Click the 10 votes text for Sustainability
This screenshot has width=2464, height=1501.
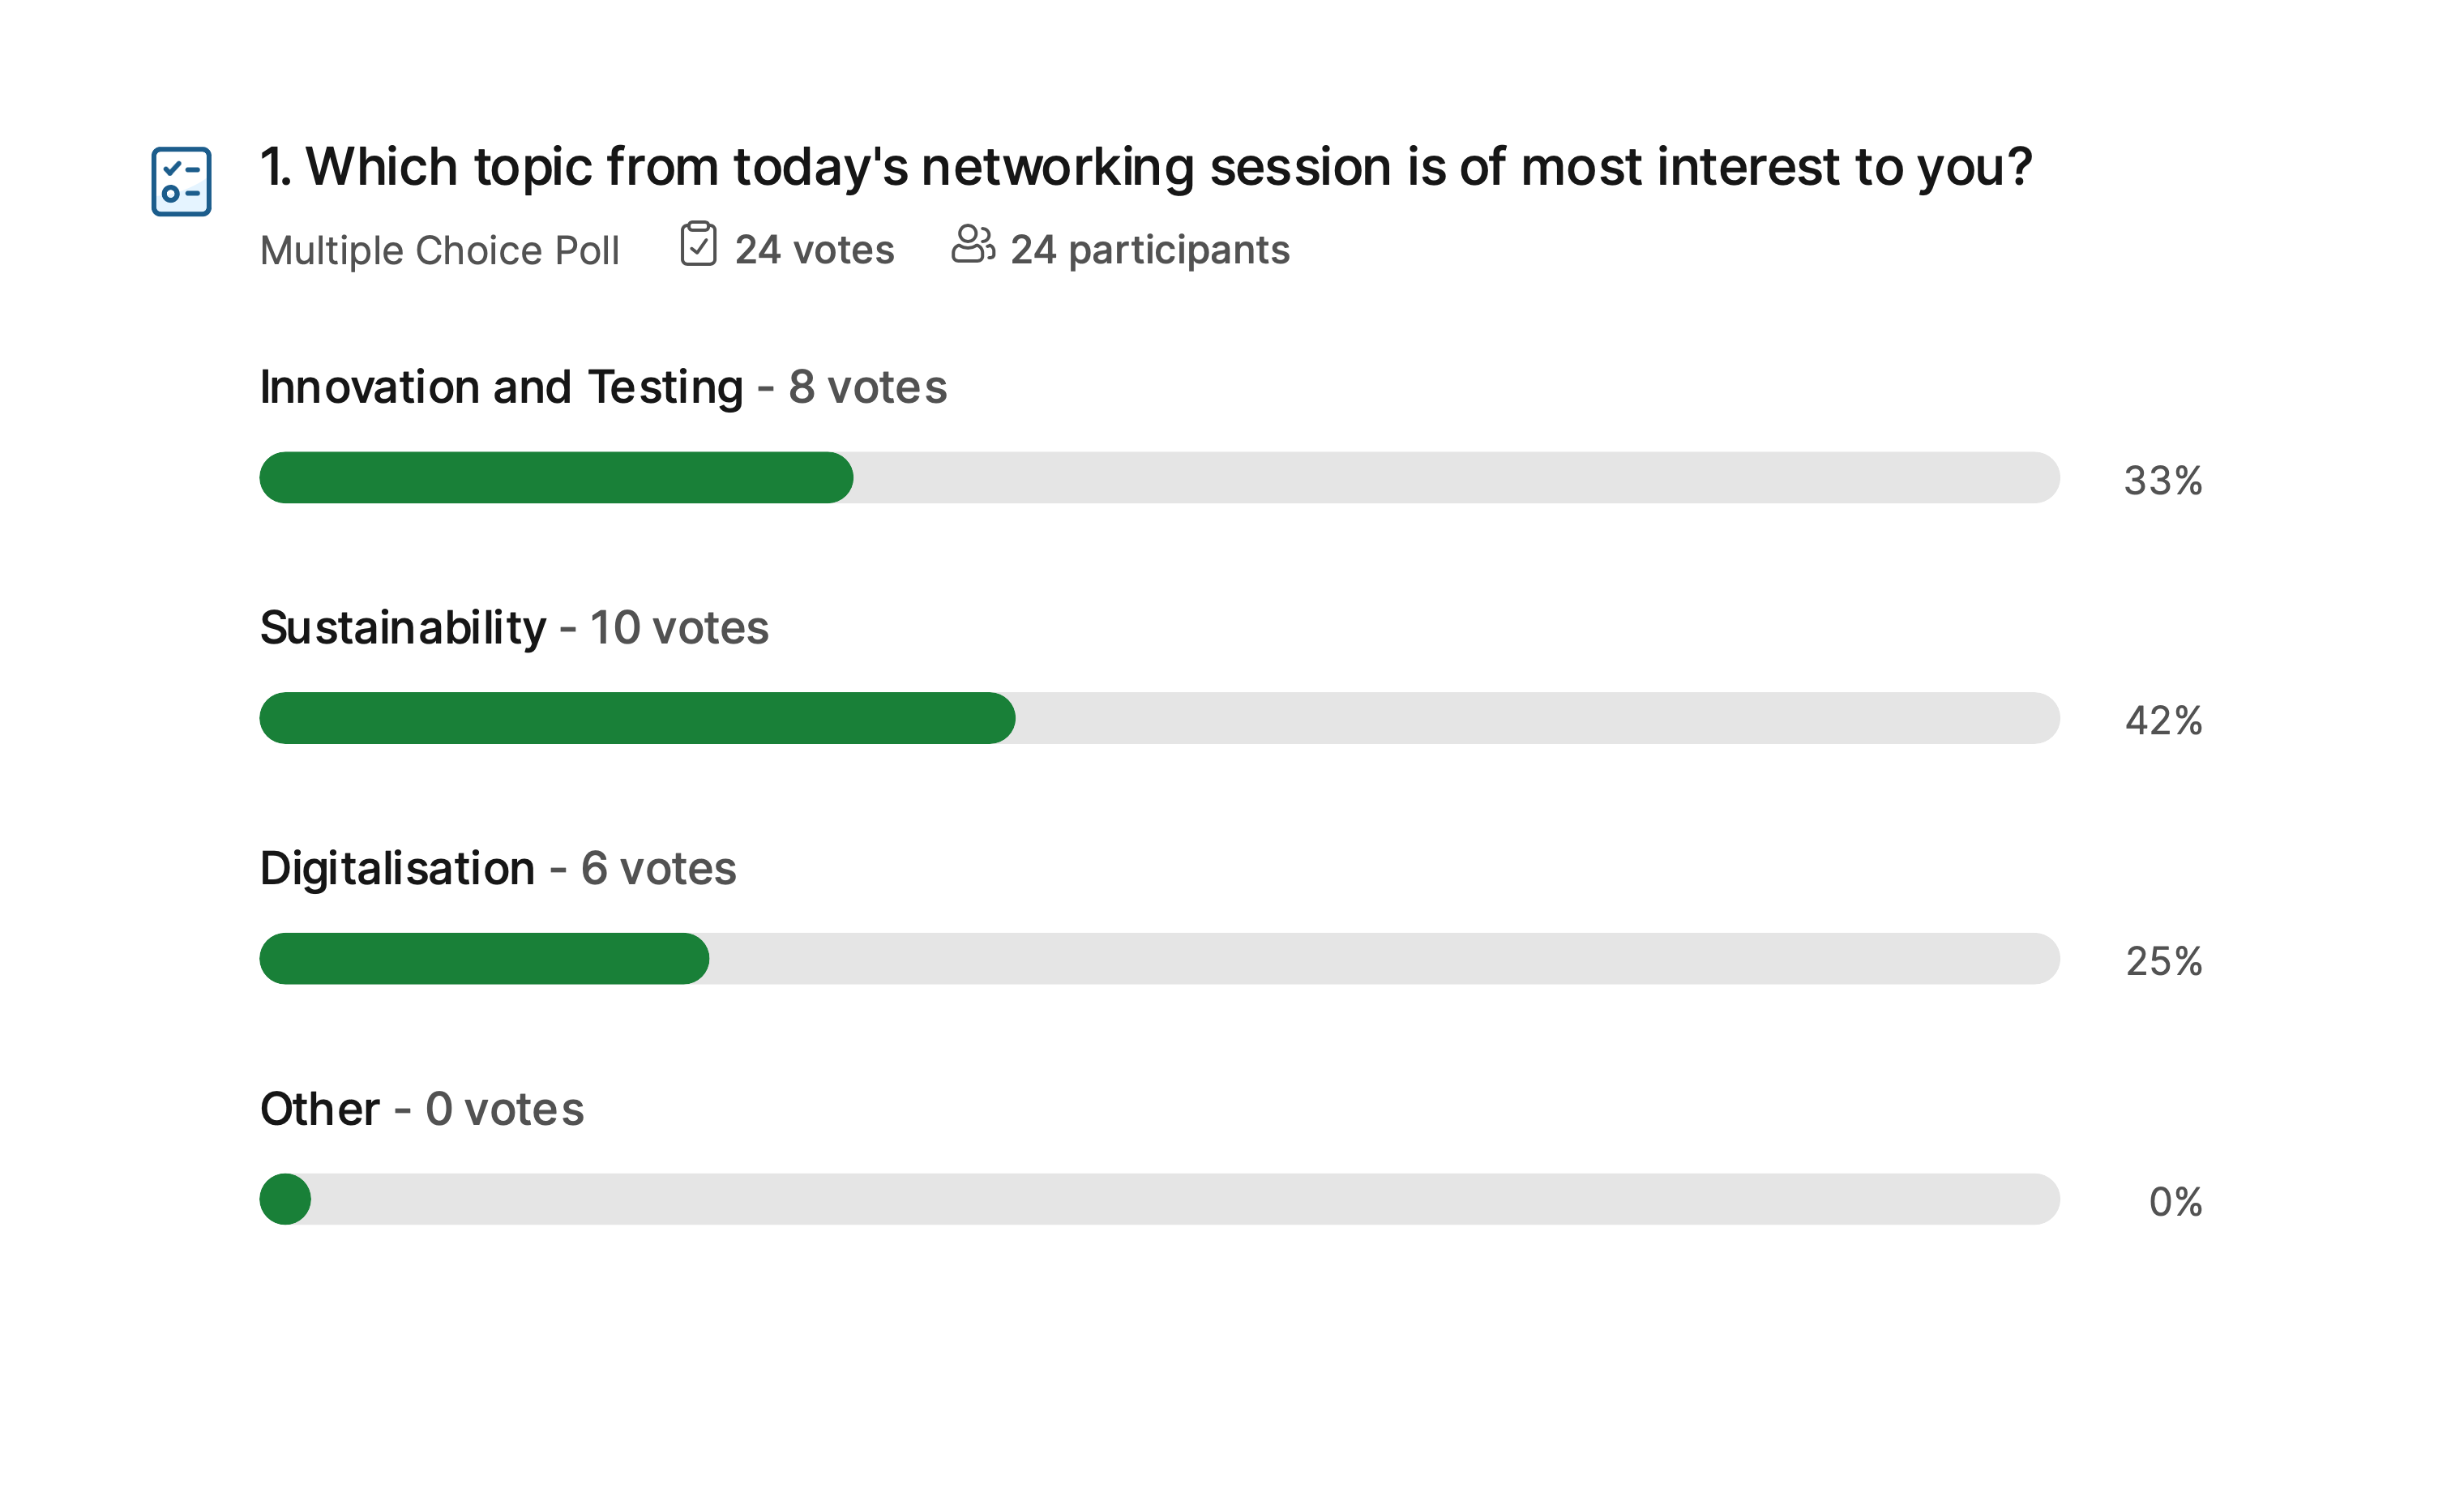(x=679, y=628)
